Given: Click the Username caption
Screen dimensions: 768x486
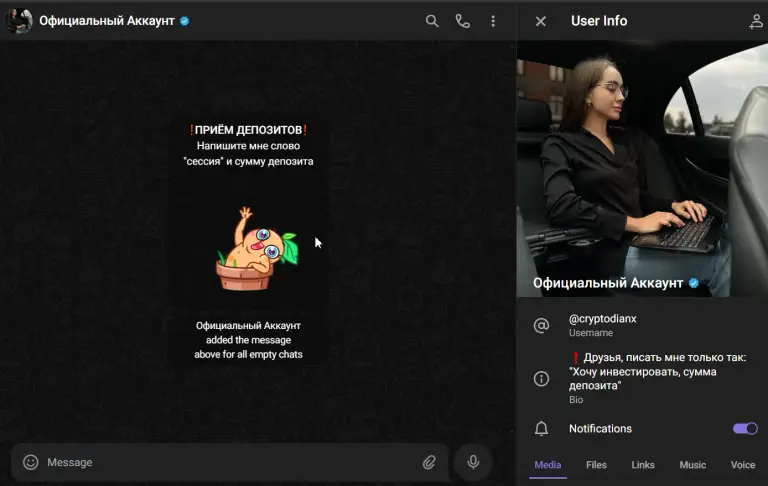Looking at the screenshot, I should tap(591, 333).
